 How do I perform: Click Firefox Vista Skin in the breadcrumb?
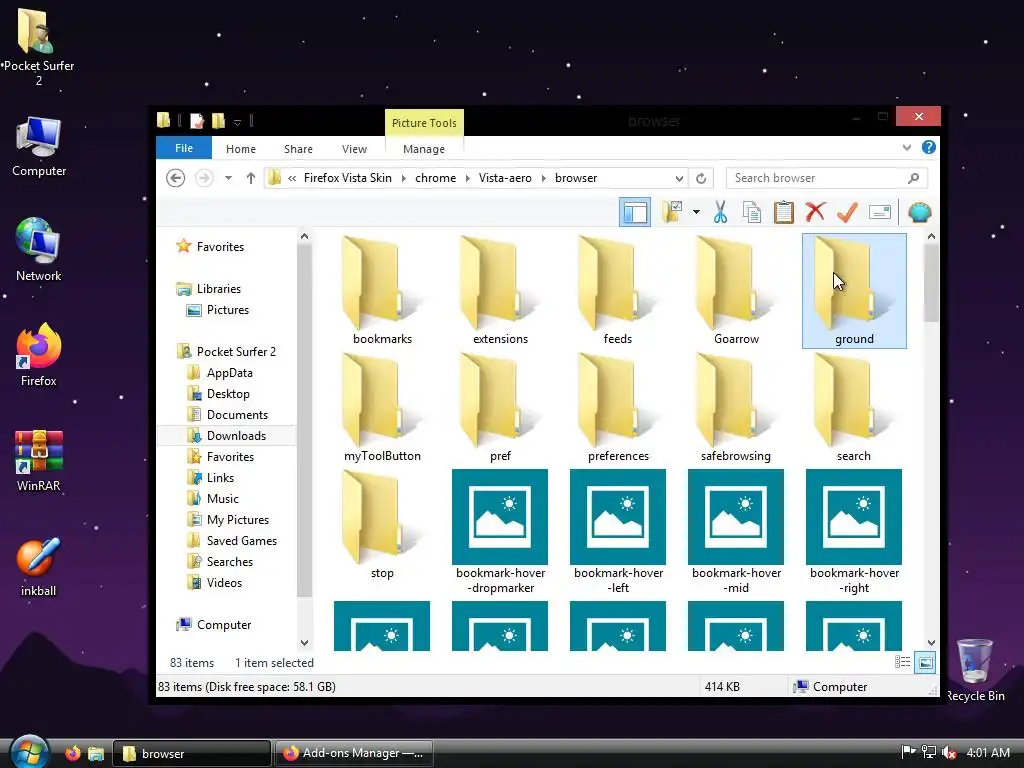[347, 178]
